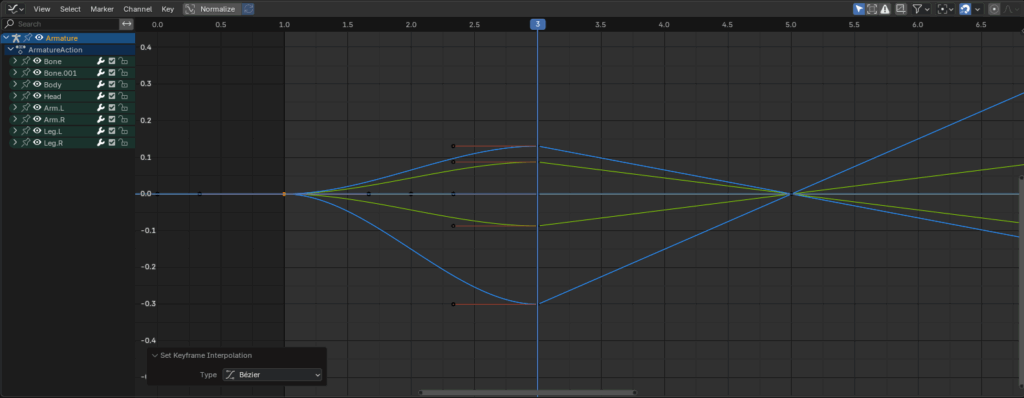Collapse Set Keyframe Interpolation panel
The height and width of the screenshot is (398, 1024).
(155, 356)
